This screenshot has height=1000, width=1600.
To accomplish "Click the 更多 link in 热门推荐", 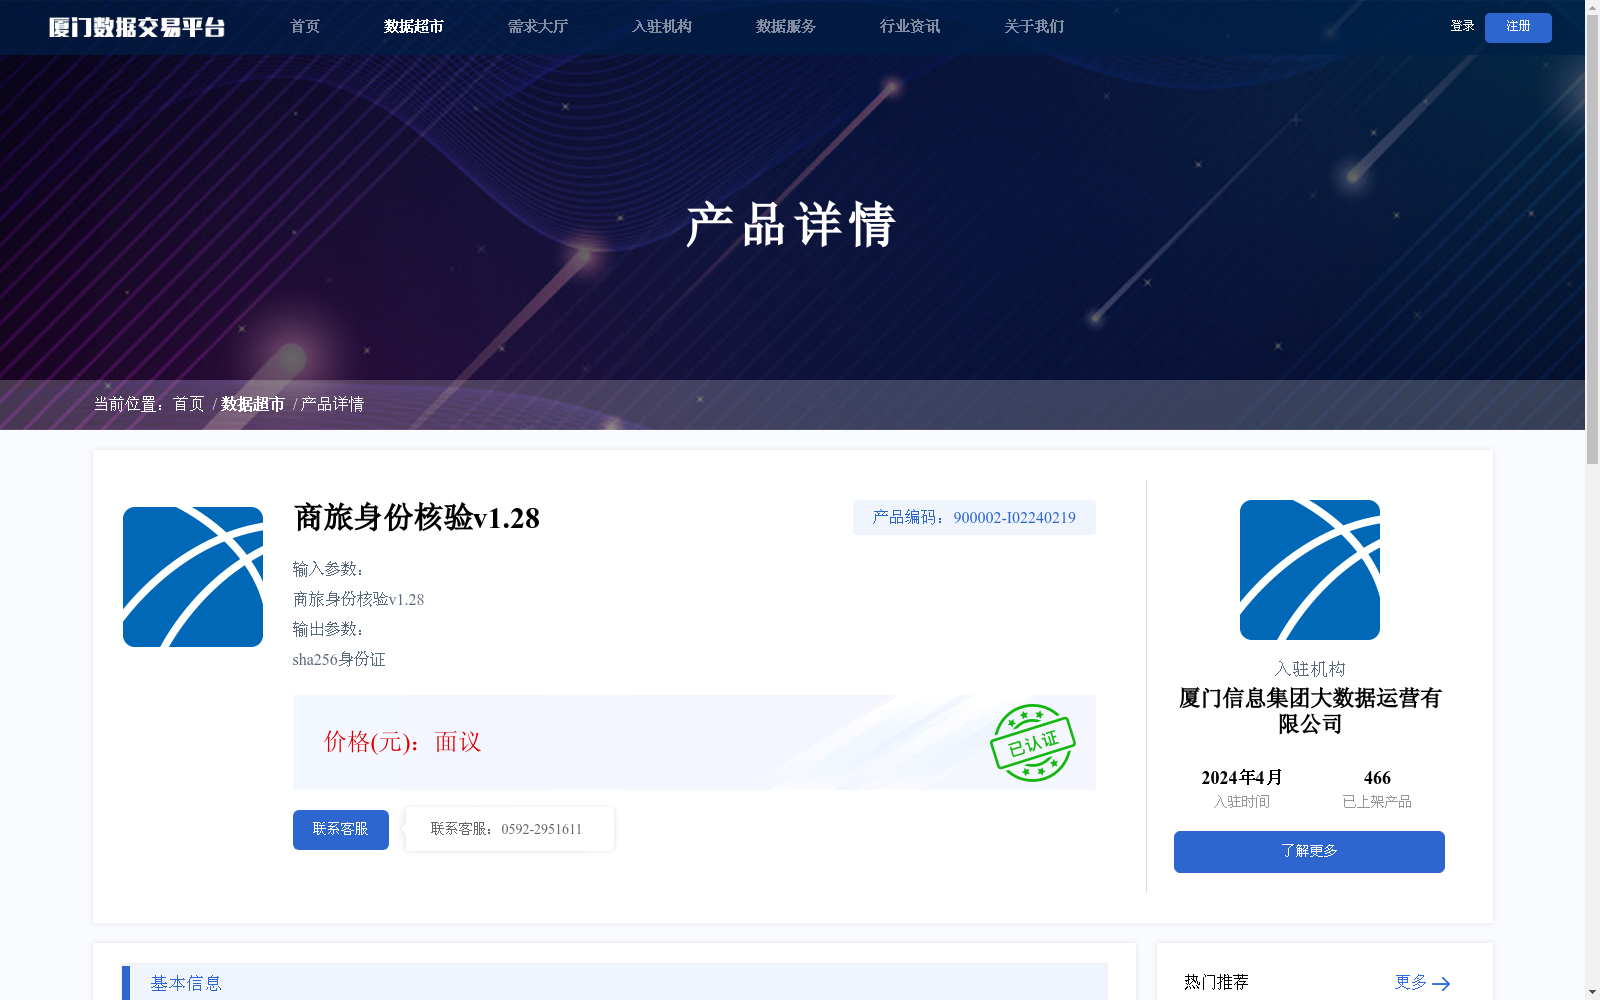I will point(1410,983).
